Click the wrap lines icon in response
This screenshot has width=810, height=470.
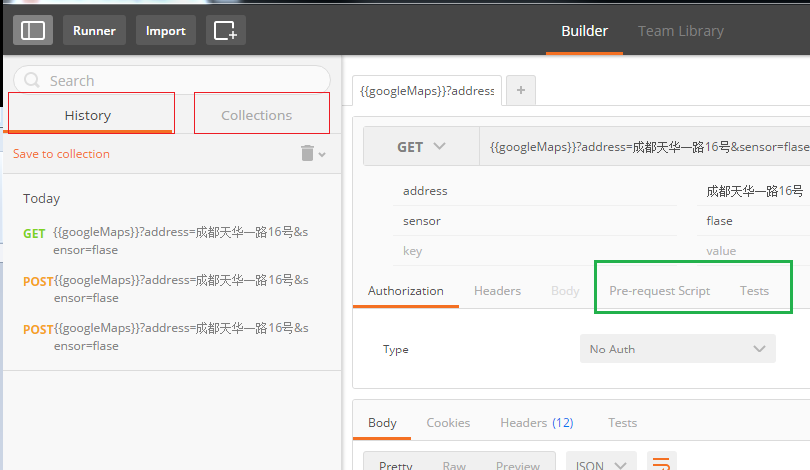point(661,462)
